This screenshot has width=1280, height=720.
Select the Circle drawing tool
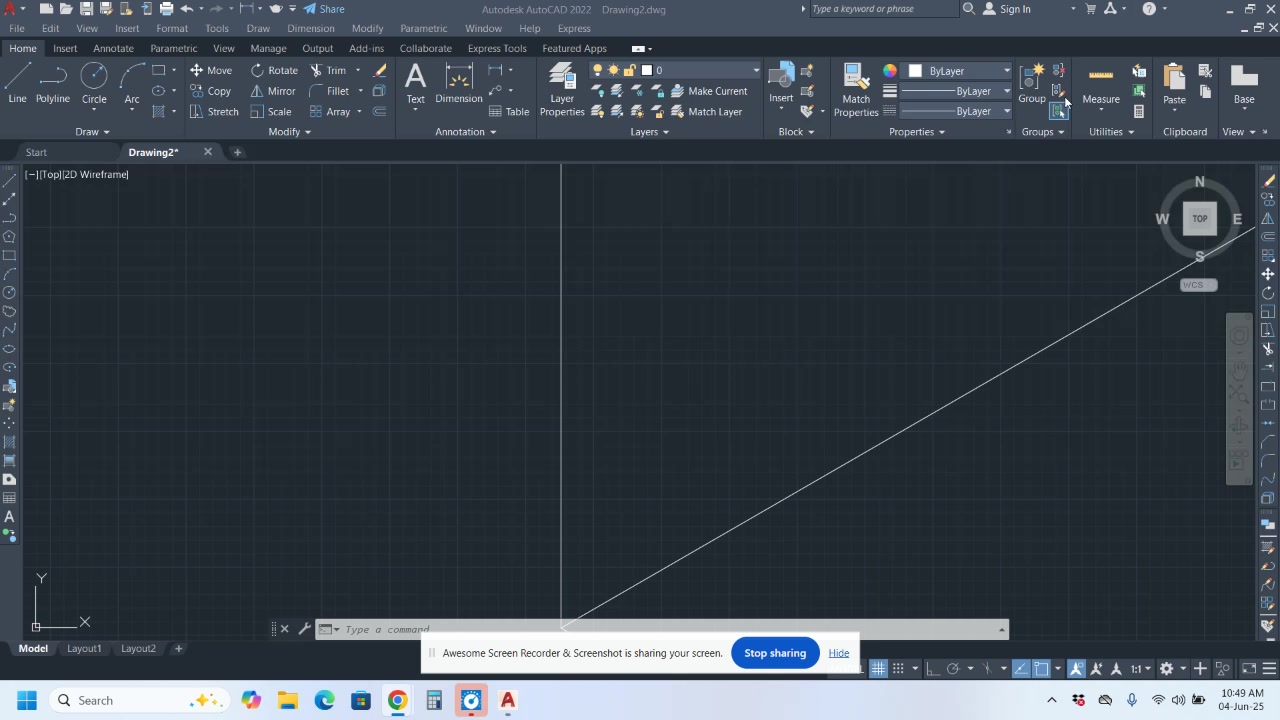94,83
